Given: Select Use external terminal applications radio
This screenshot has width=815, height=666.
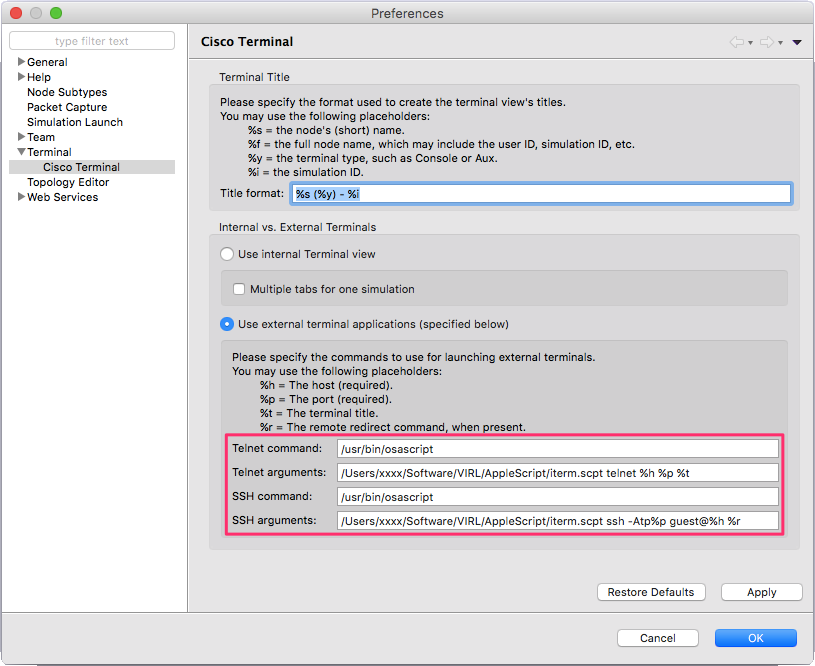Looking at the screenshot, I should point(227,324).
